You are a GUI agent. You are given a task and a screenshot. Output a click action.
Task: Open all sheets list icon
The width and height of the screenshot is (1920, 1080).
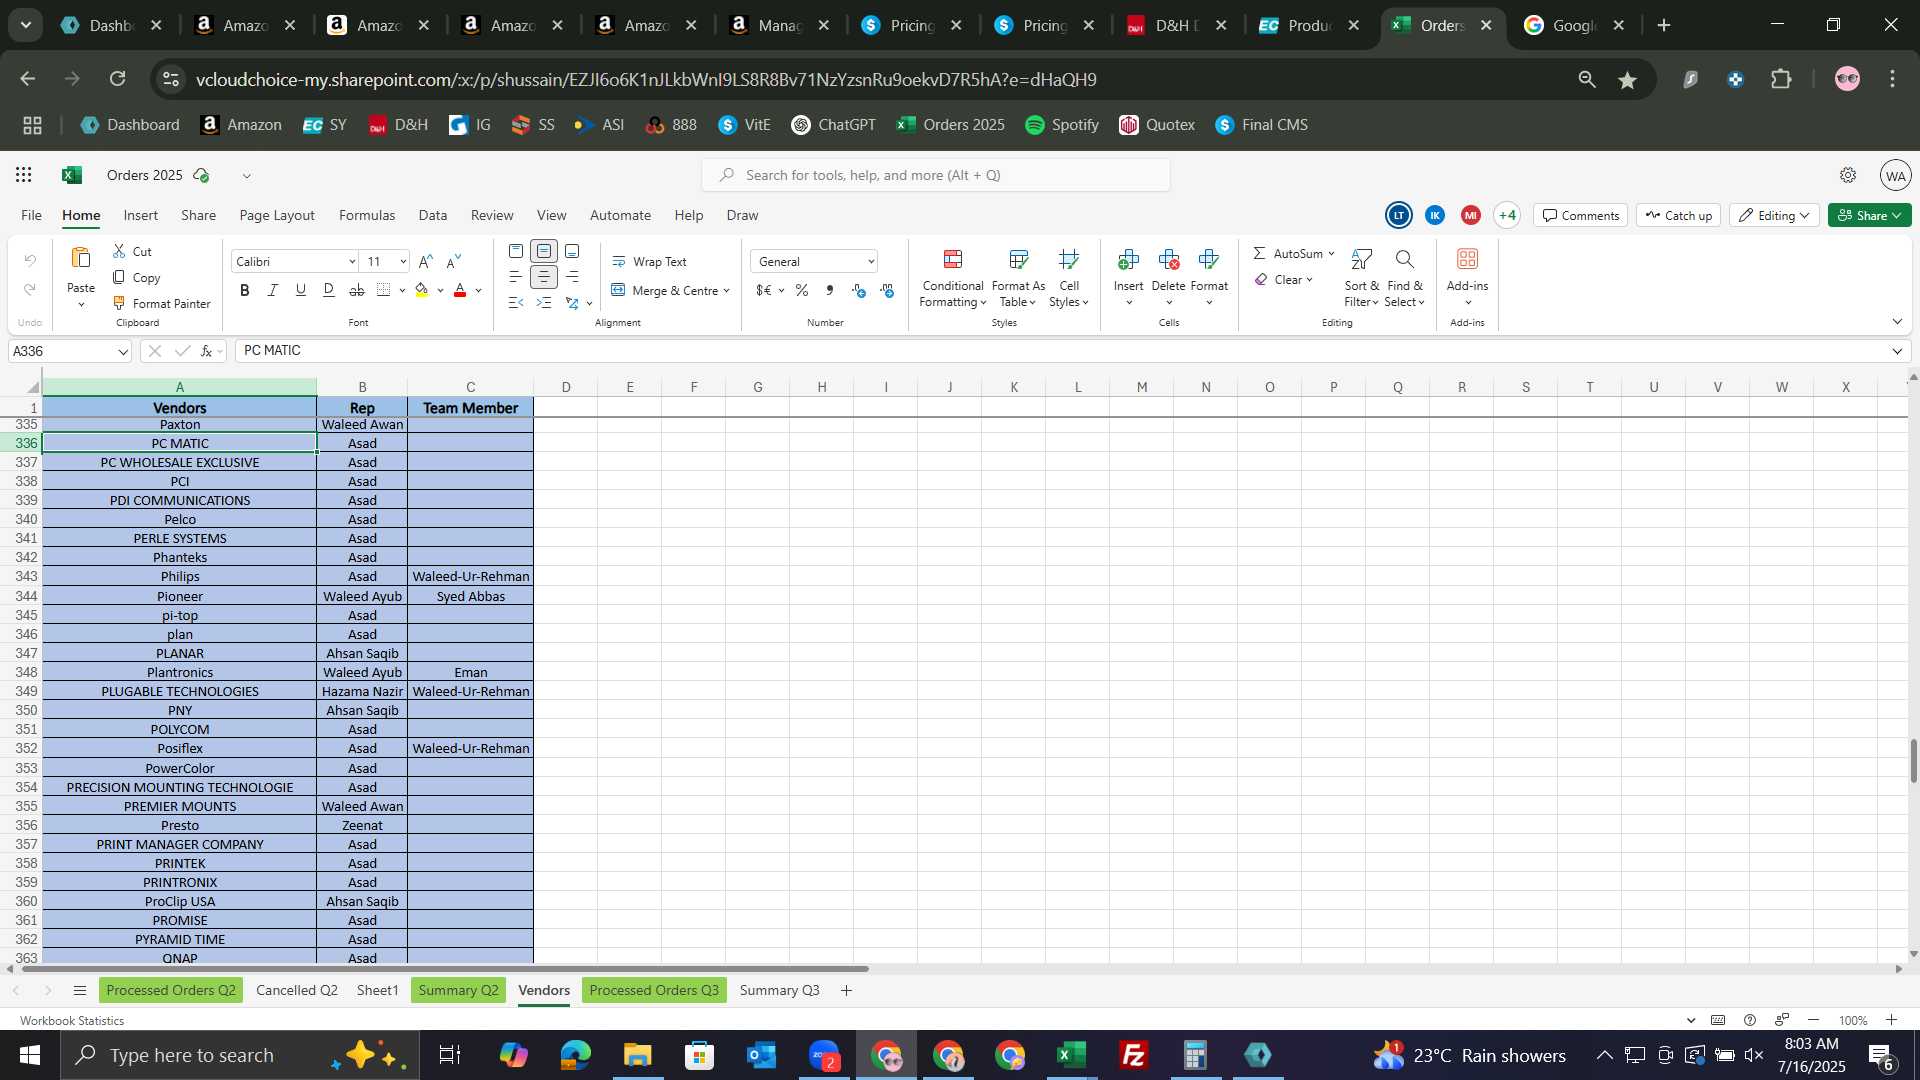pos(80,990)
